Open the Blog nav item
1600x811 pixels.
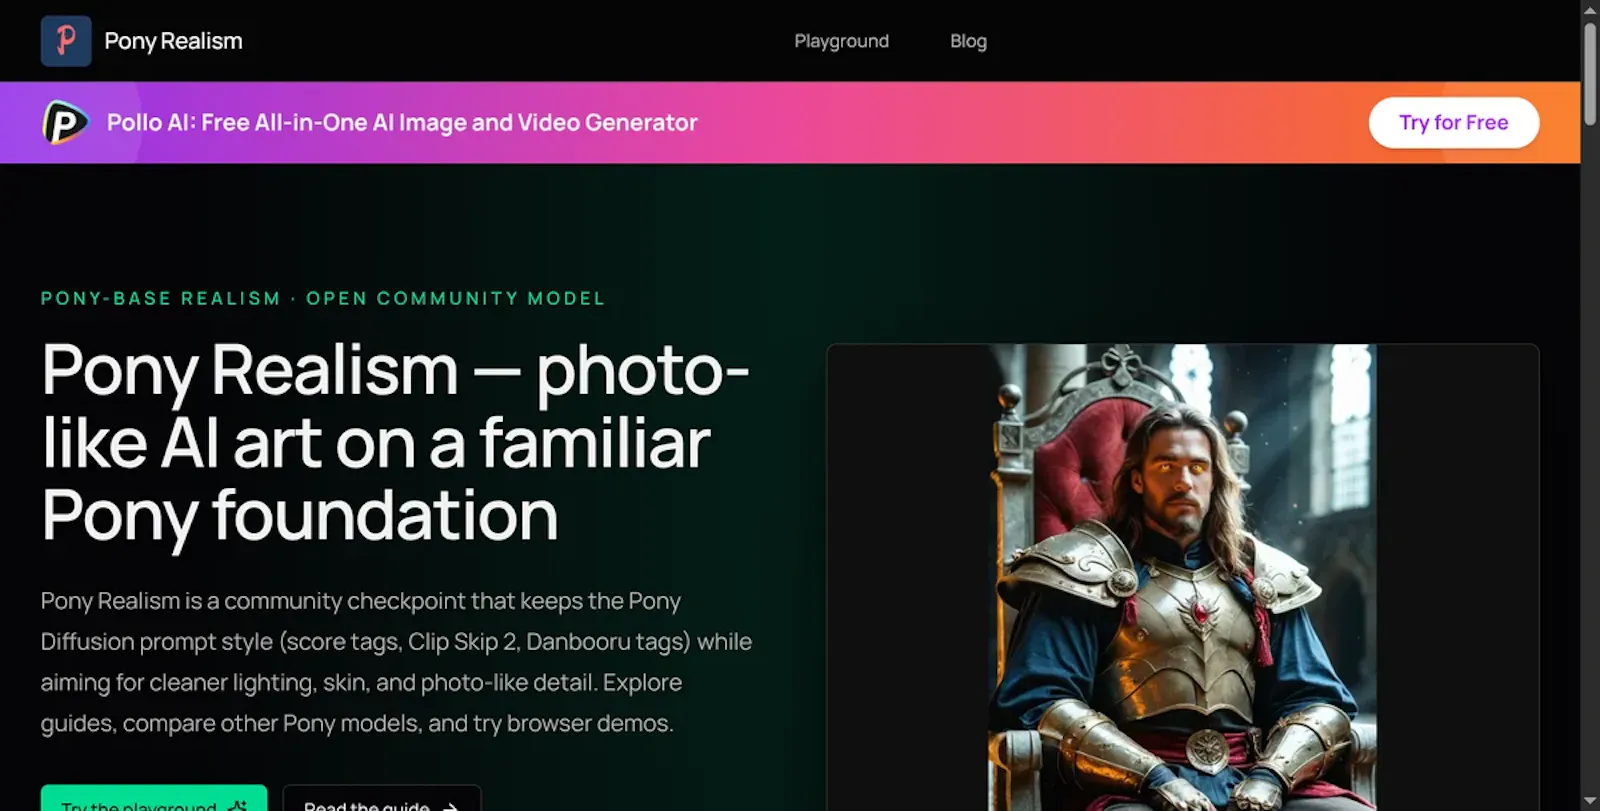[968, 41]
